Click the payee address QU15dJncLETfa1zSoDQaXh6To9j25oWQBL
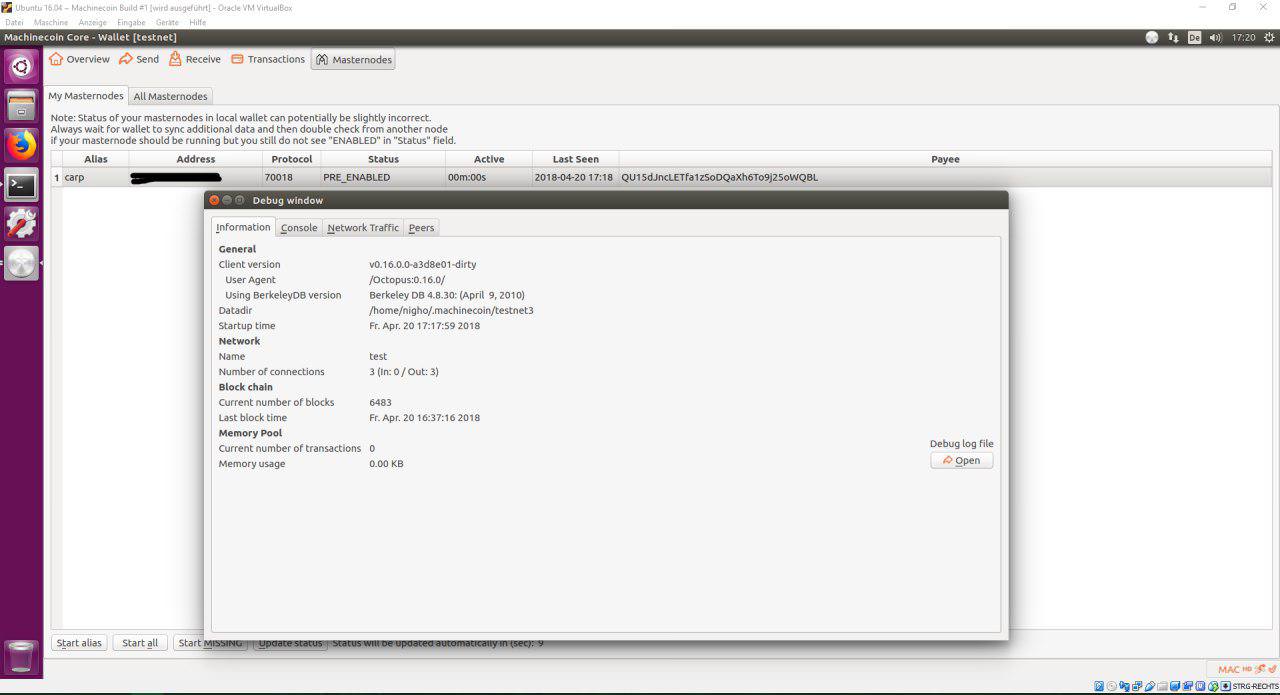 tap(719, 177)
